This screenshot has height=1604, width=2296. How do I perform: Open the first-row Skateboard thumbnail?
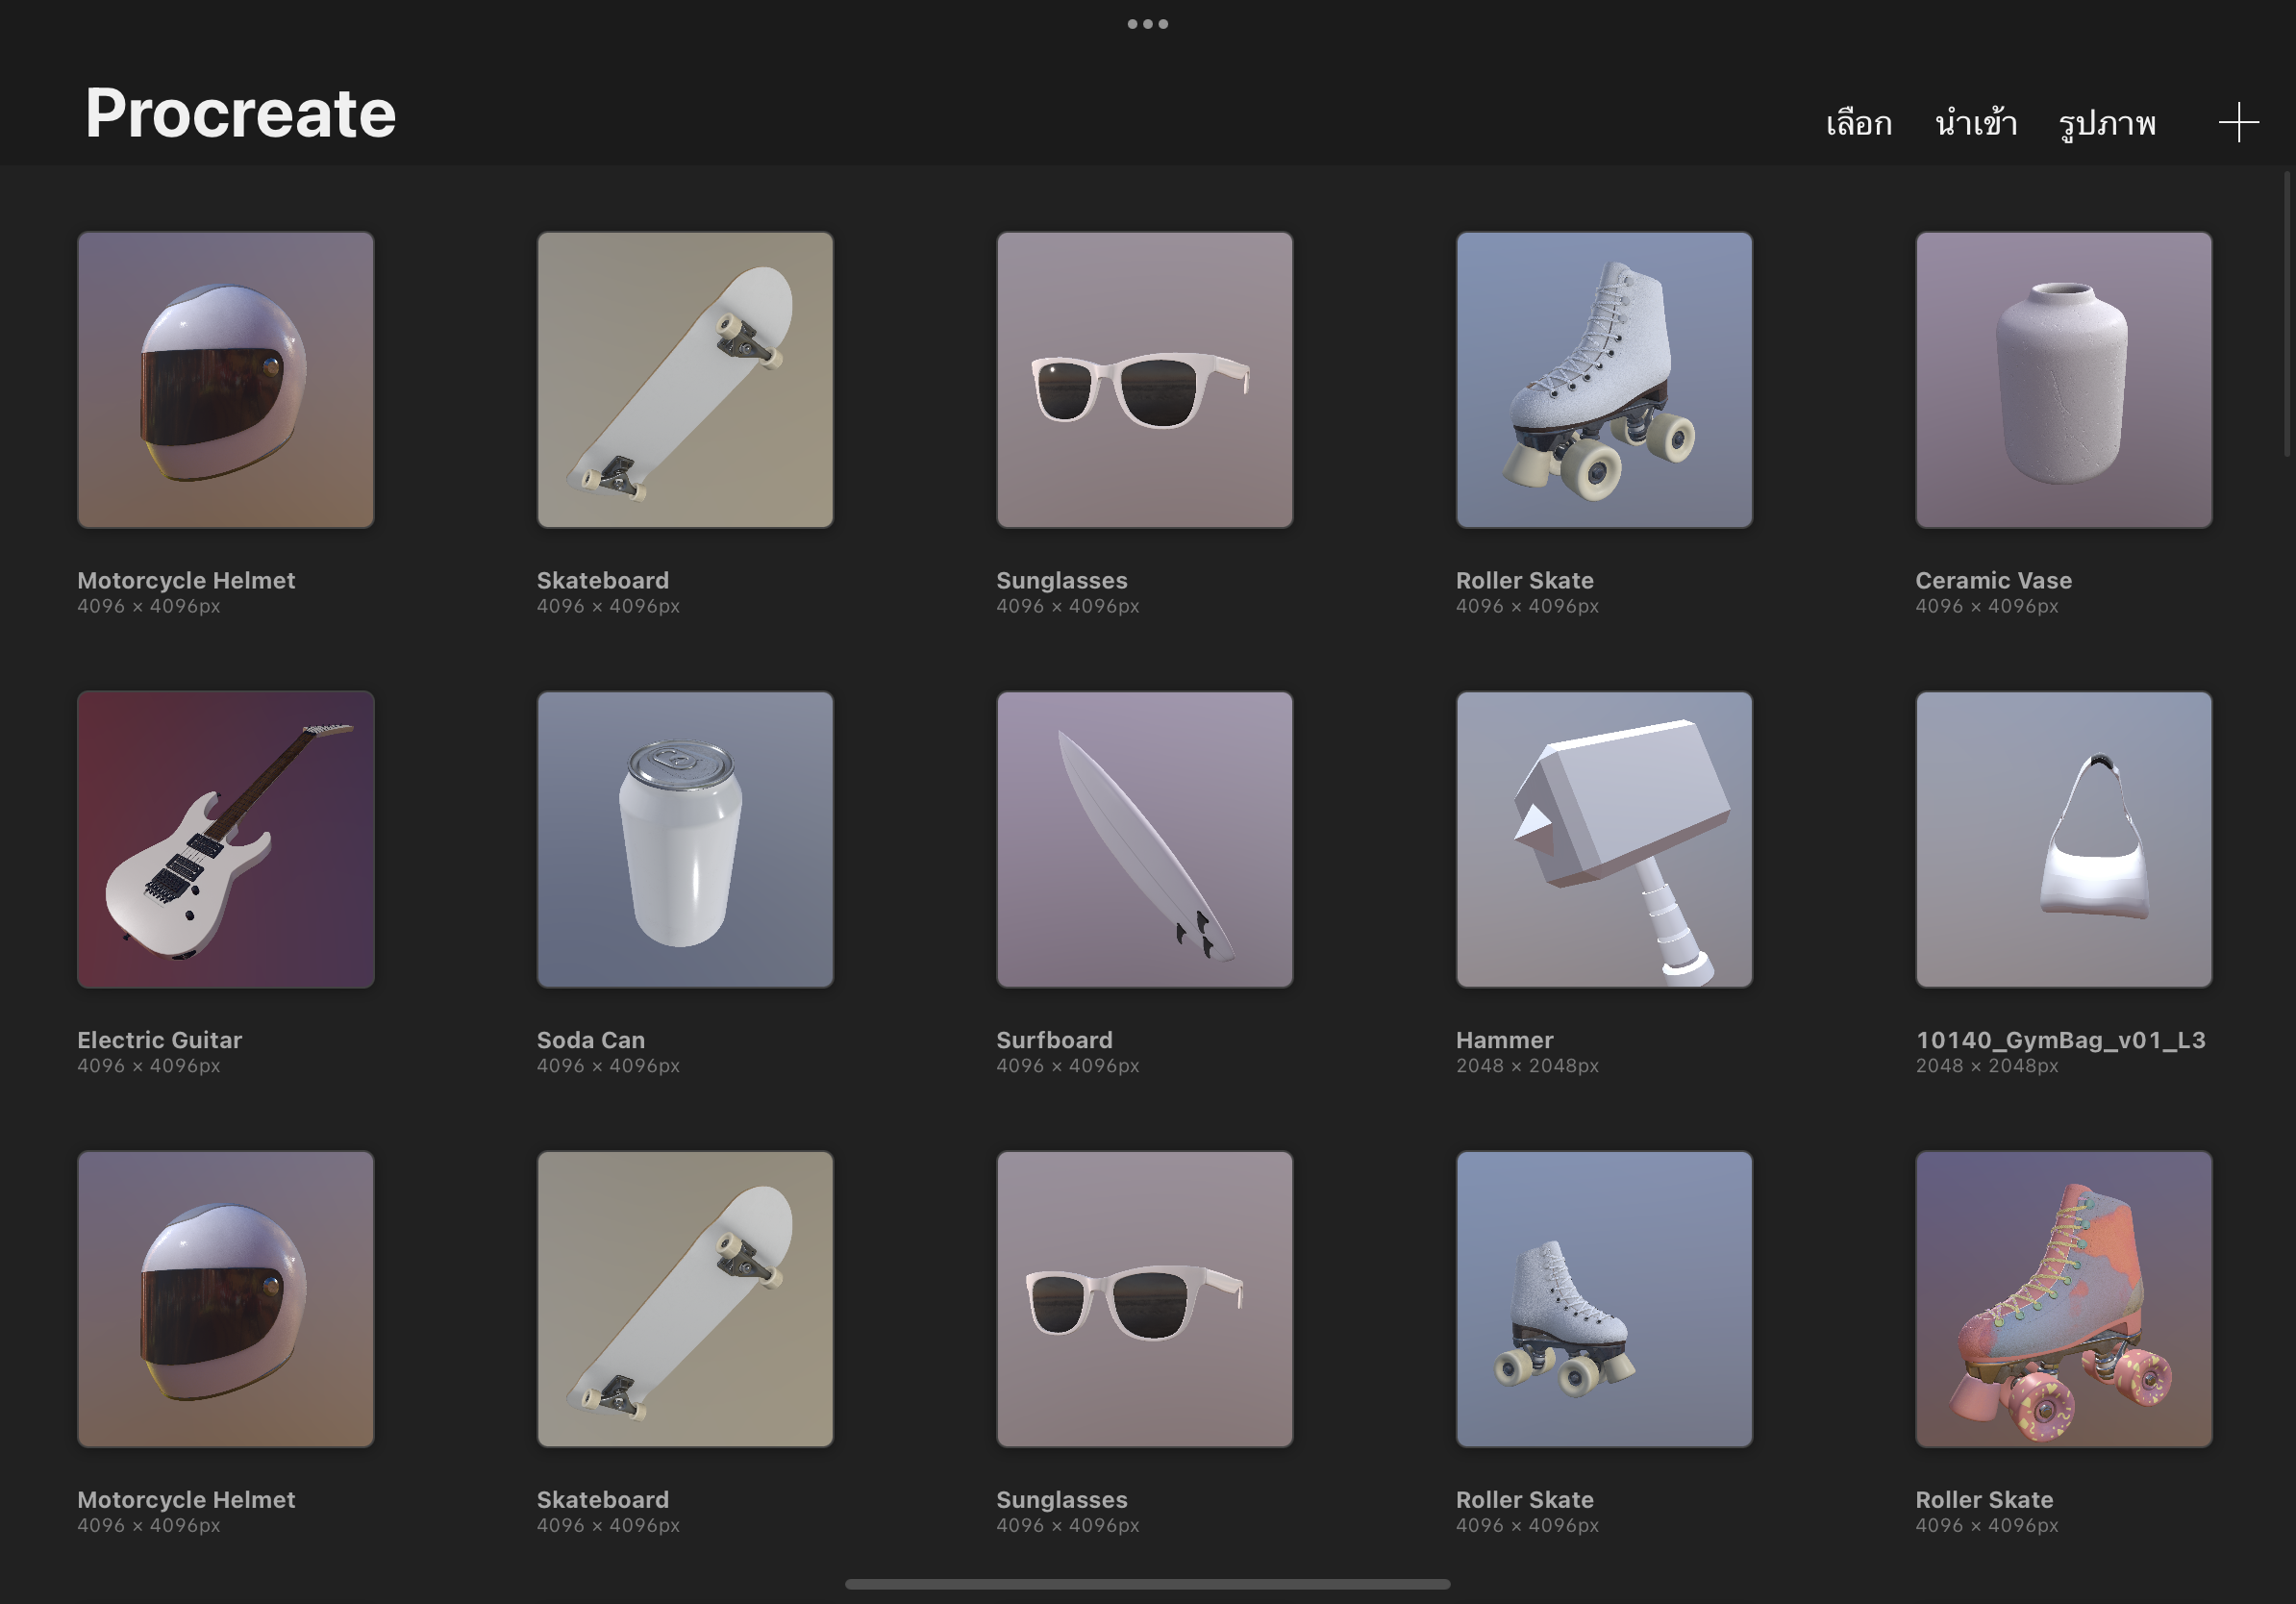click(685, 380)
